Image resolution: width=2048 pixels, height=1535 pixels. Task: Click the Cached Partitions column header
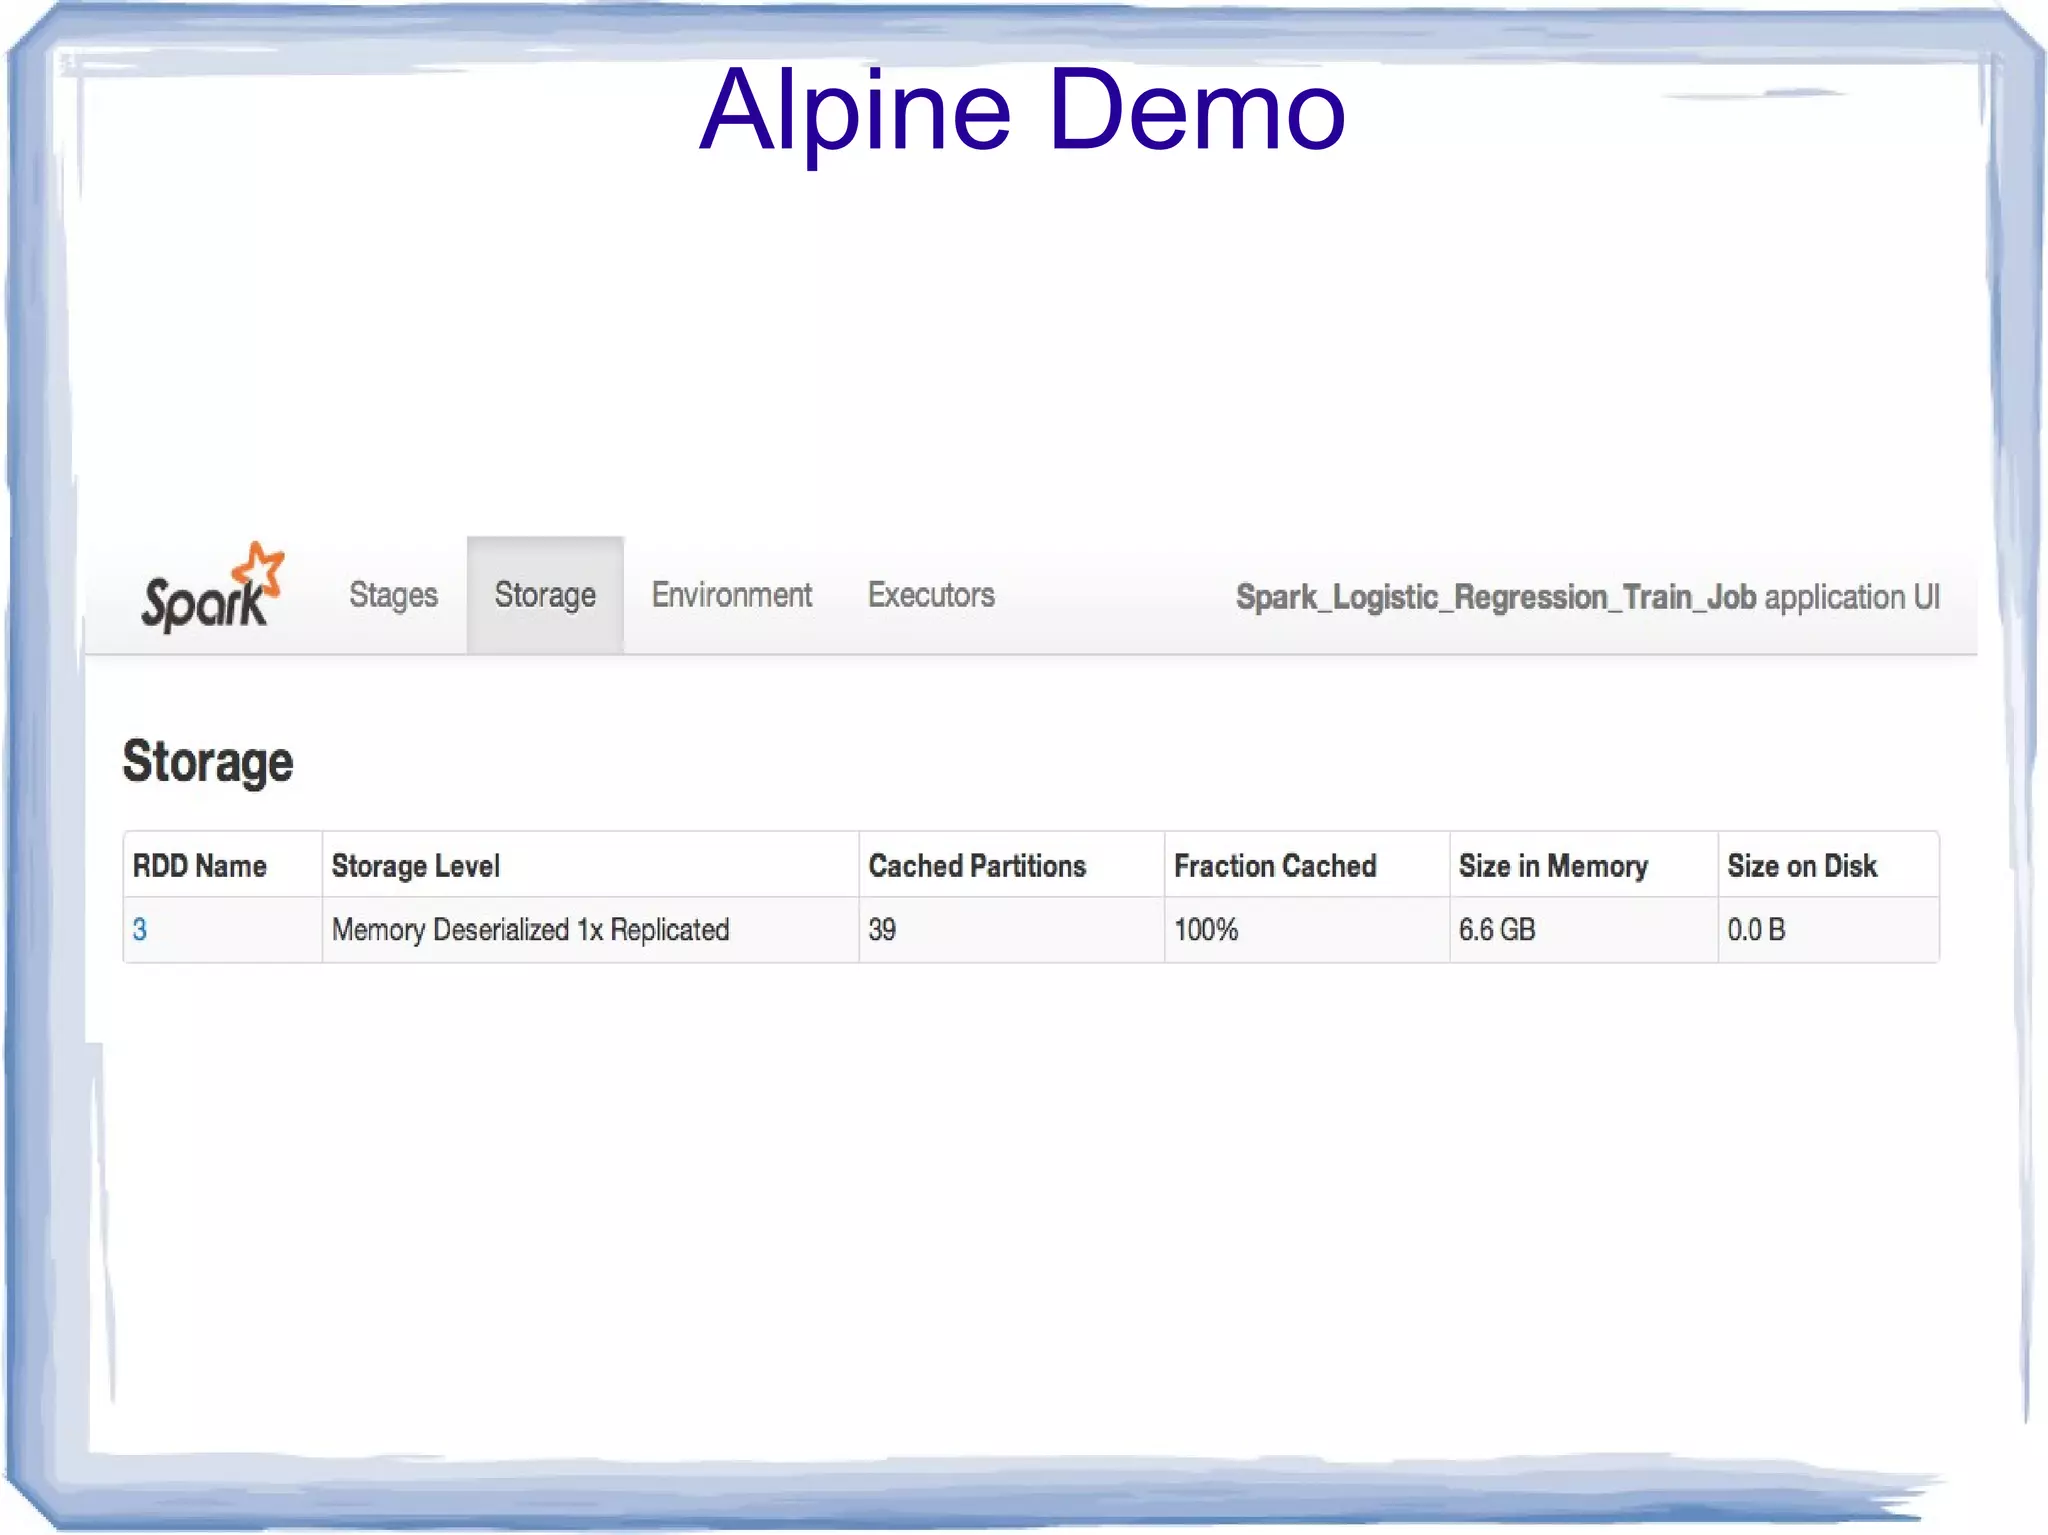point(977,866)
